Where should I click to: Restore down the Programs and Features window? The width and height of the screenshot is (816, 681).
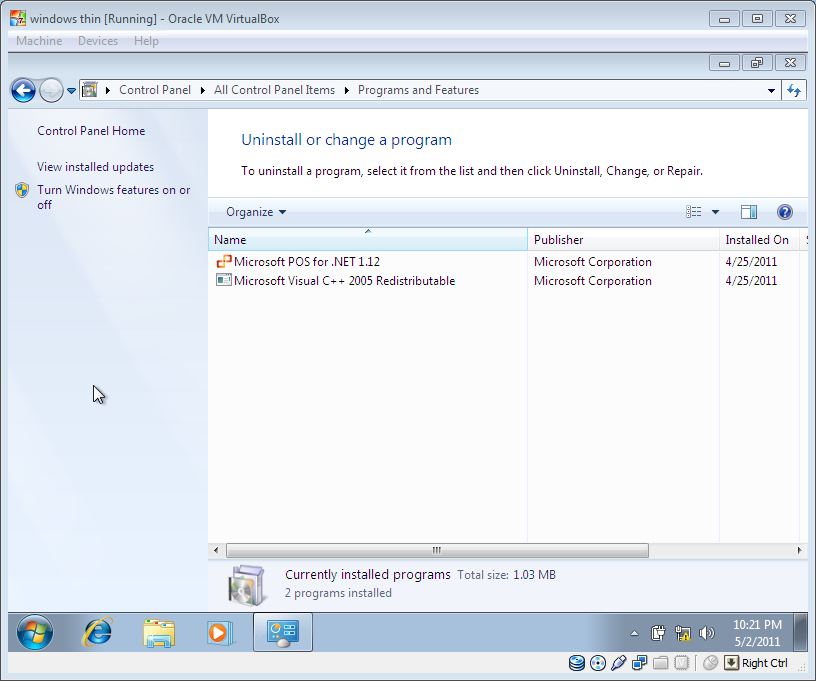click(757, 63)
